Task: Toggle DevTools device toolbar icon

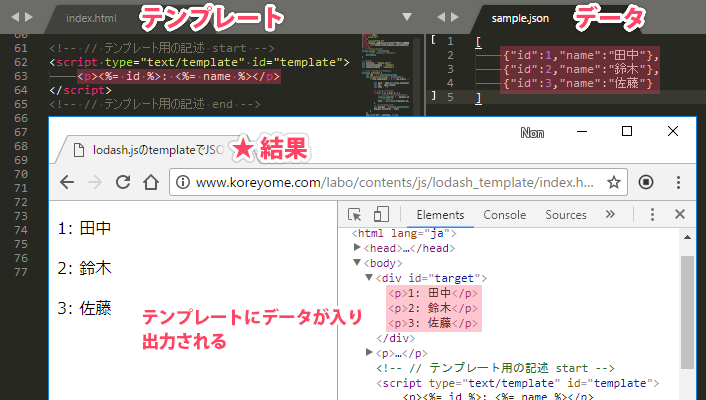Action: tap(381, 214)
